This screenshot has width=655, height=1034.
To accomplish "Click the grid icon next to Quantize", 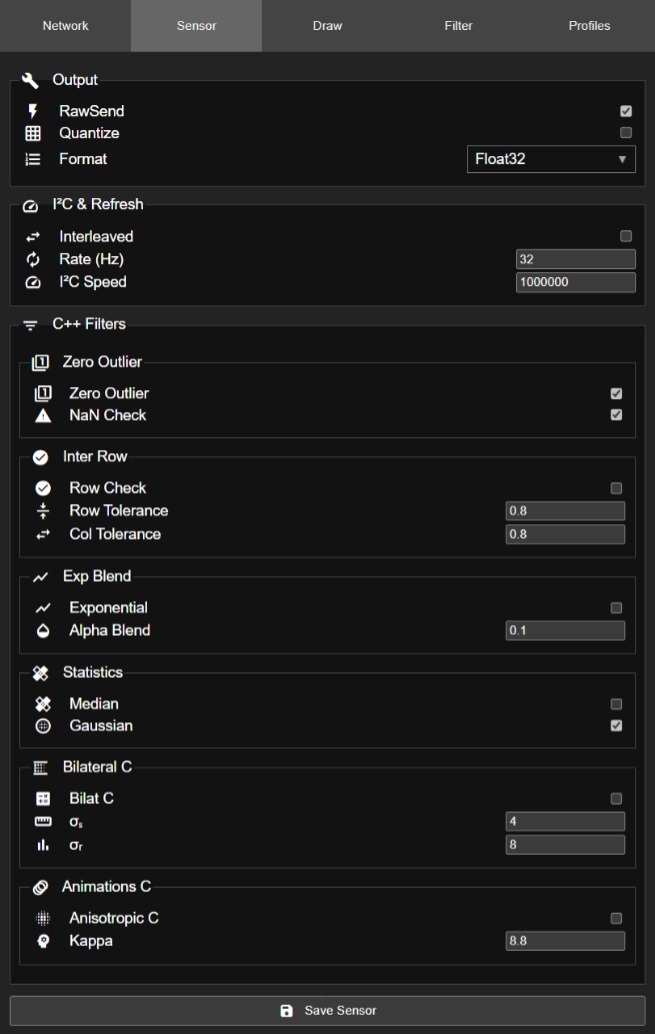I will [x=32, y=133].
